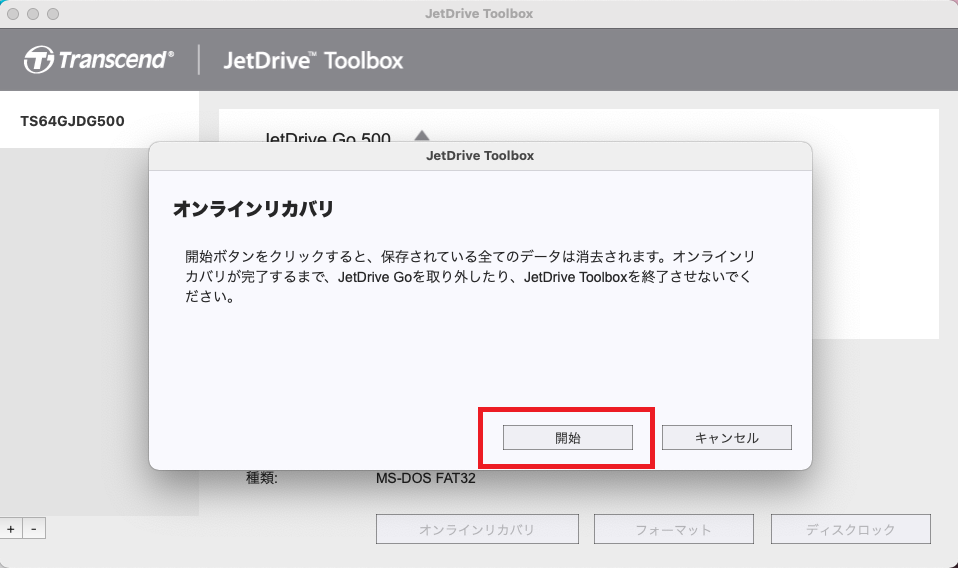958x568 pixels.
Task: Click the Transcend logo in the header
Action: tap(99, 60)
